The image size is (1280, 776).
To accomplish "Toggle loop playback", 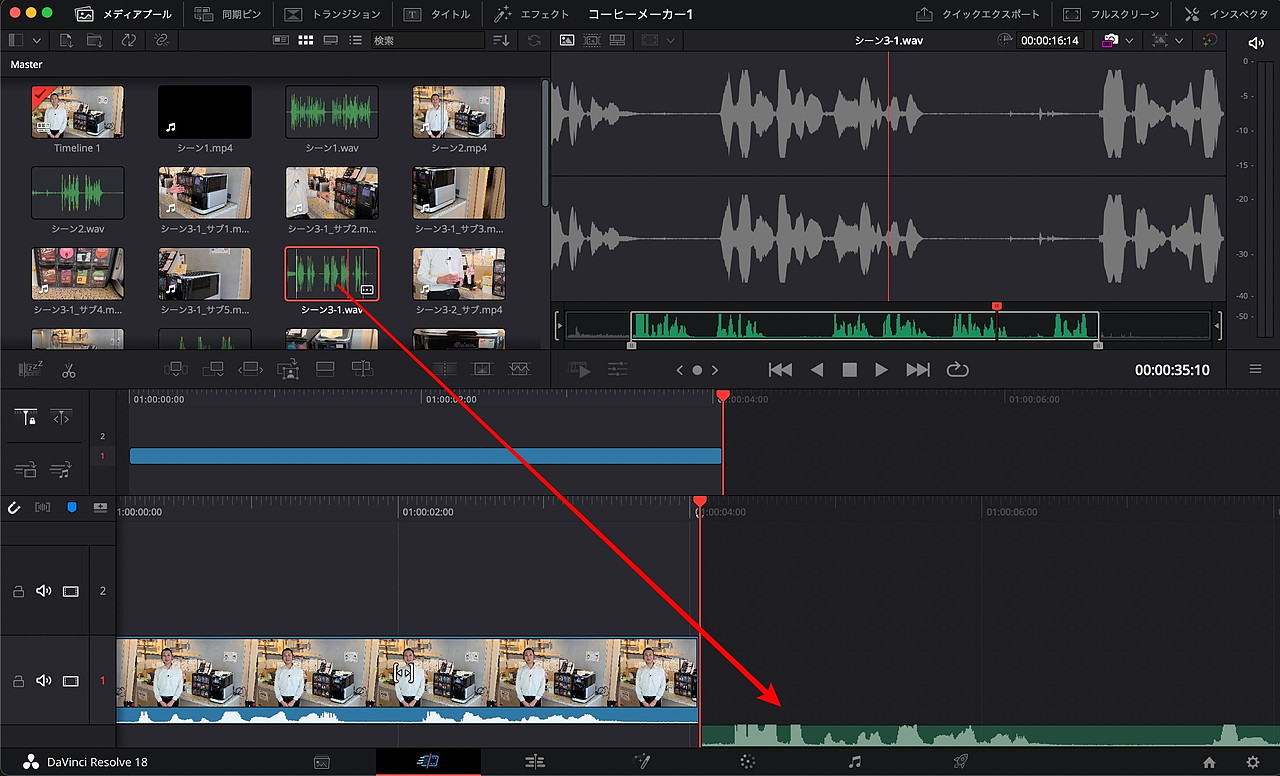I will tap(957, 370).
